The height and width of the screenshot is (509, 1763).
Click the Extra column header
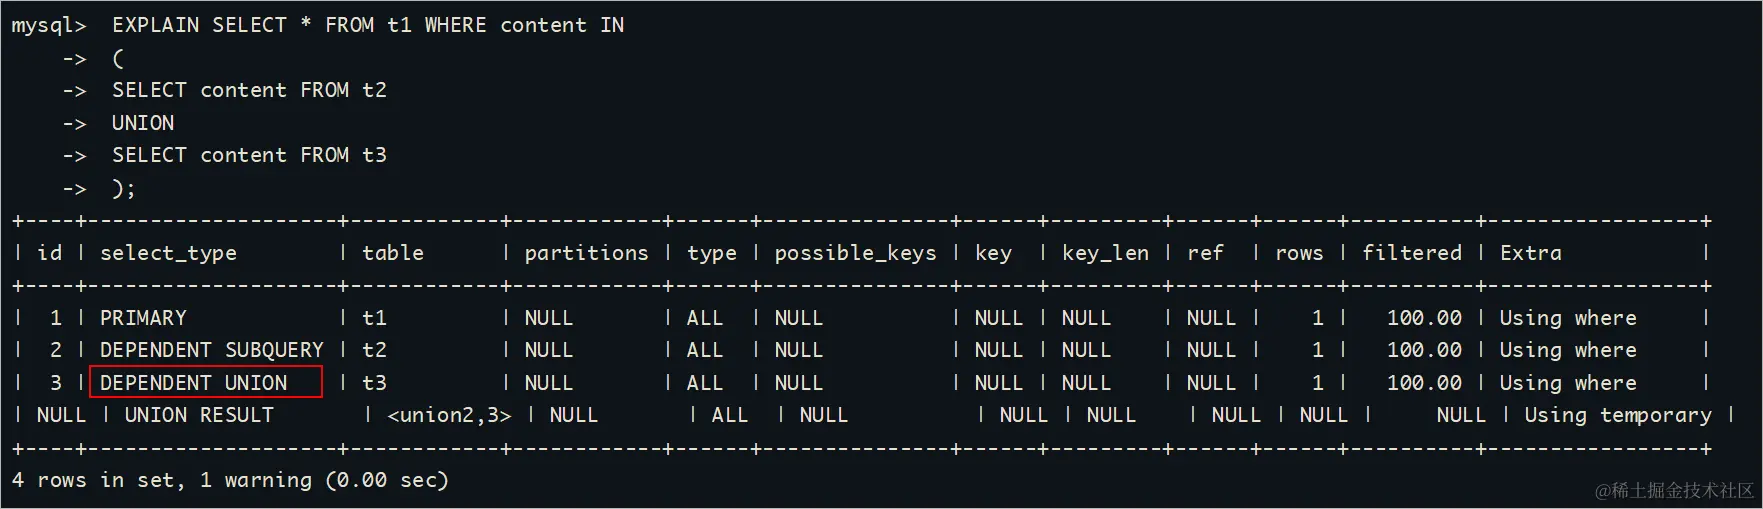(1530, 253)
